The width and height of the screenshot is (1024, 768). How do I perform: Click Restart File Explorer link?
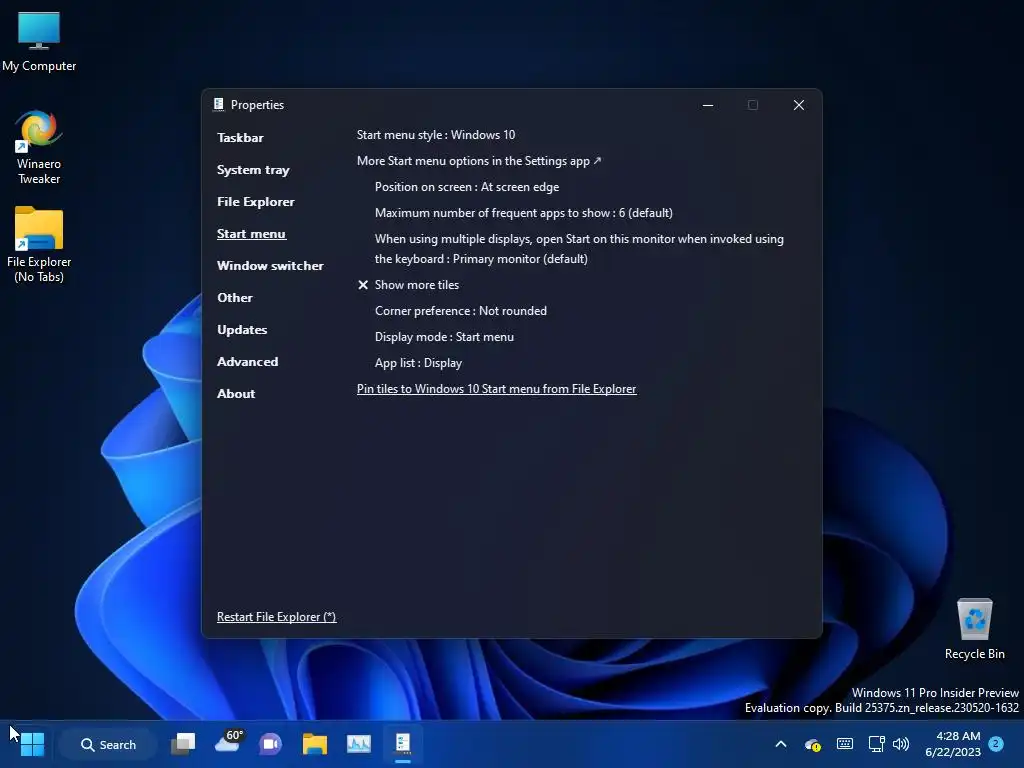tap(276, 617)
